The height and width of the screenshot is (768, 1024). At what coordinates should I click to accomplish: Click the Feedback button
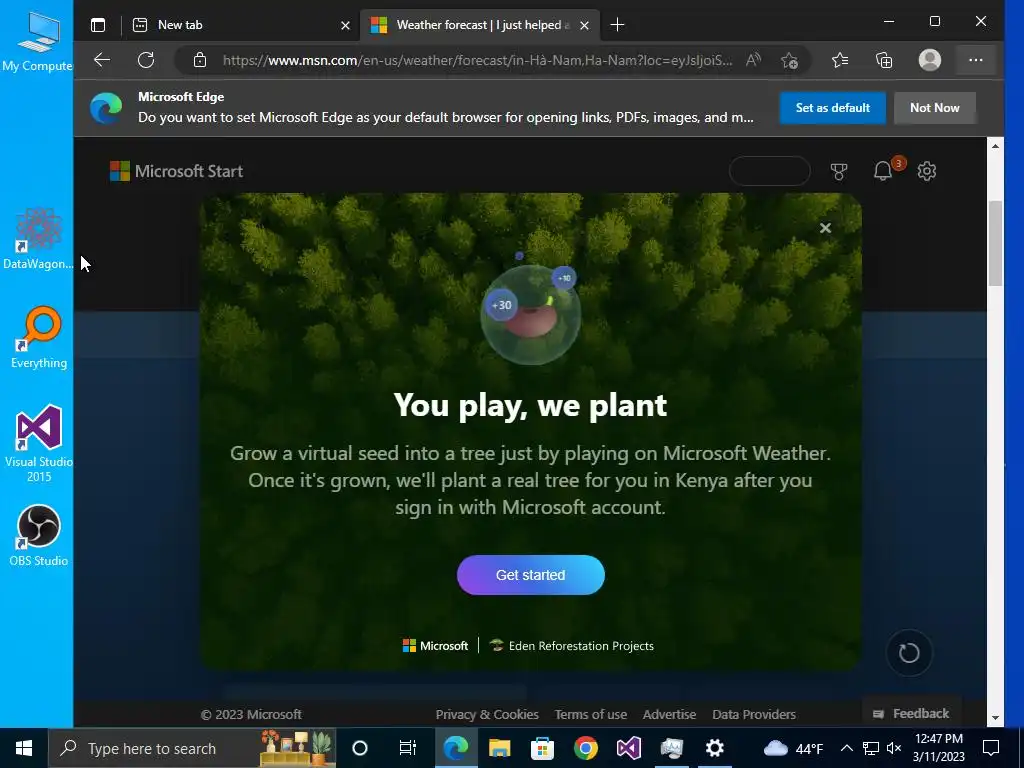point(911,713)
